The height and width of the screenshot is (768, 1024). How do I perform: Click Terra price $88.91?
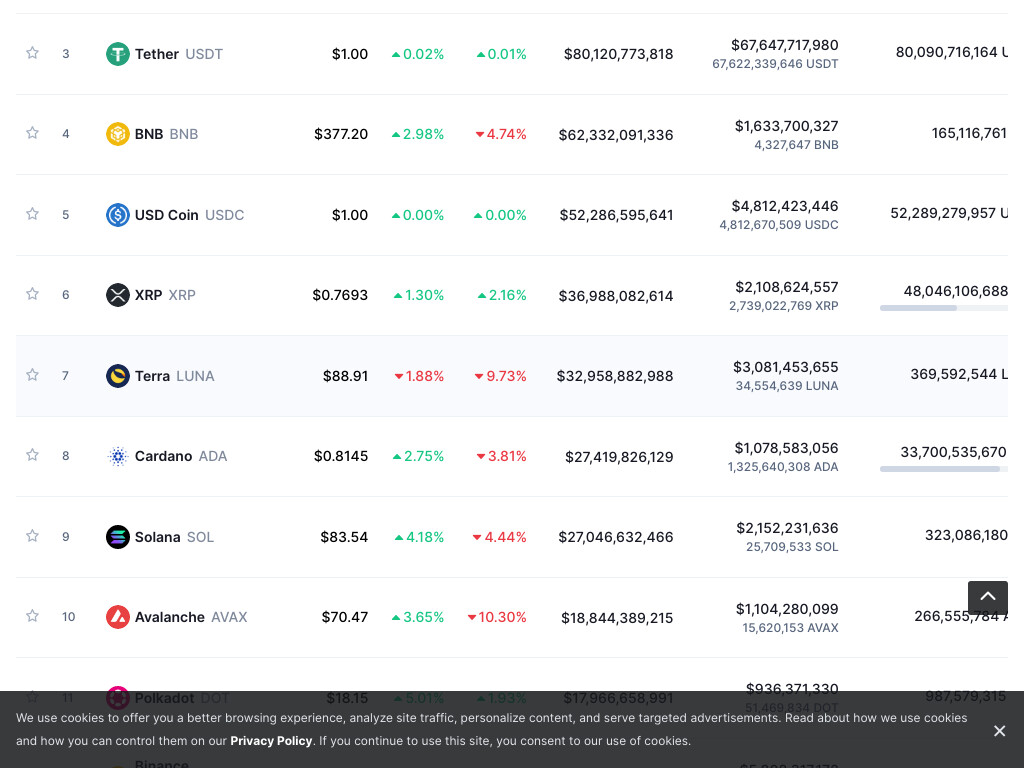(345, 376)
